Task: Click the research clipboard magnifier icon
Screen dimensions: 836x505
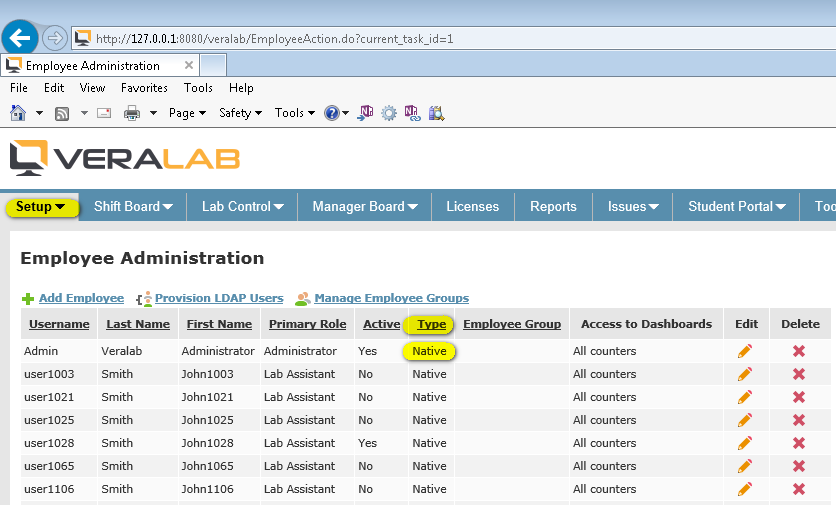Action: coord(436,113)
